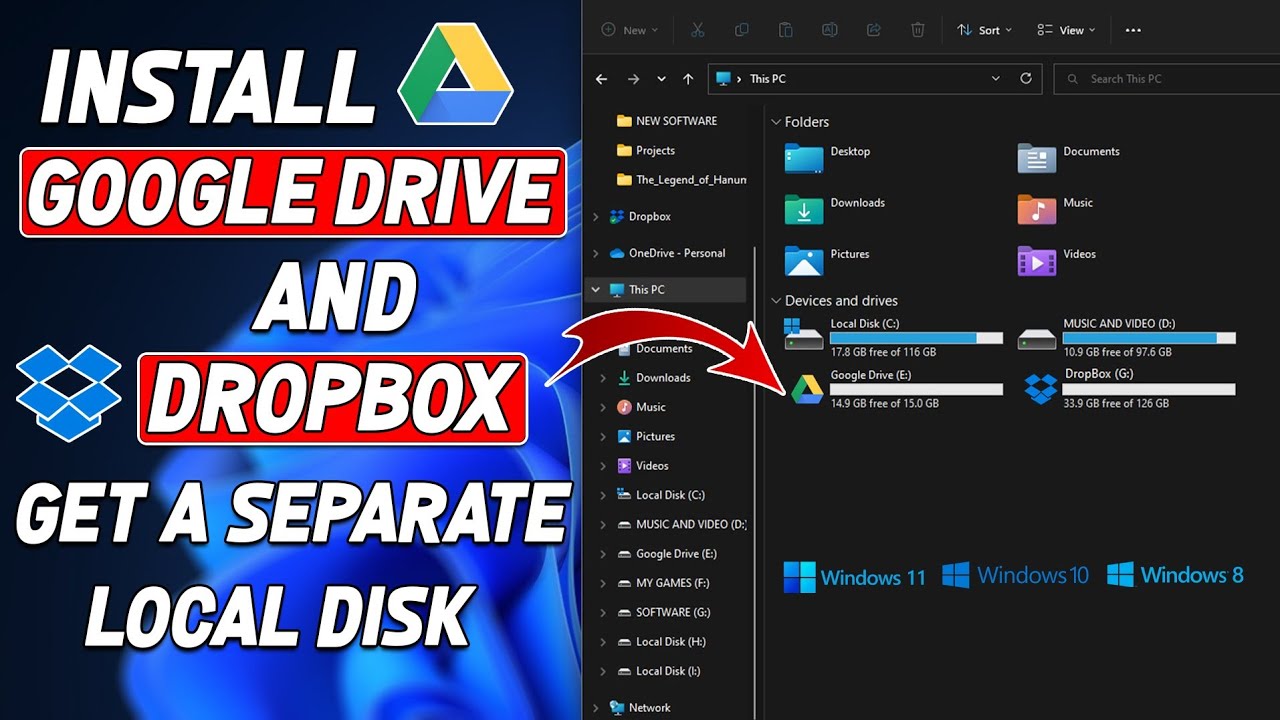Select MY GAMES (F:) in sidebar
Image resolution: width=1280 pixels, height=720 pixels.
pyautogui.click(x=663, y=583)
